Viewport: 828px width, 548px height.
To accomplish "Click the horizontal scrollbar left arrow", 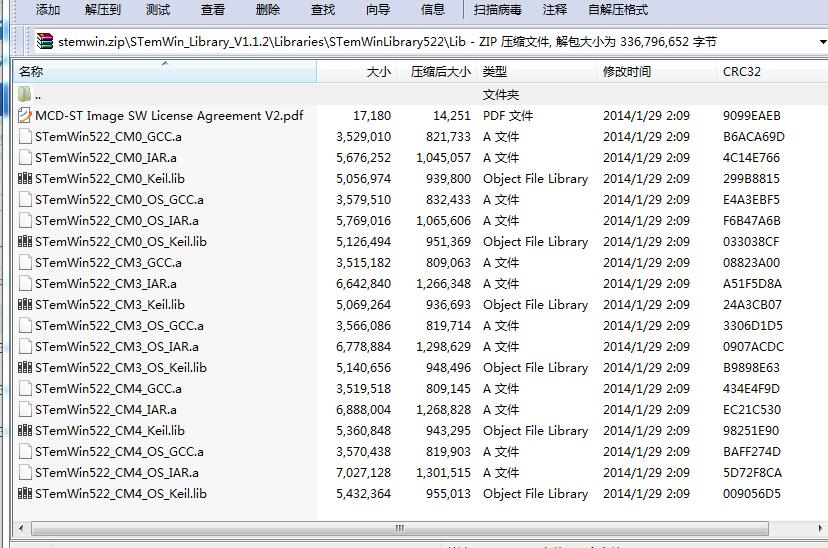I will click(21, 528).
